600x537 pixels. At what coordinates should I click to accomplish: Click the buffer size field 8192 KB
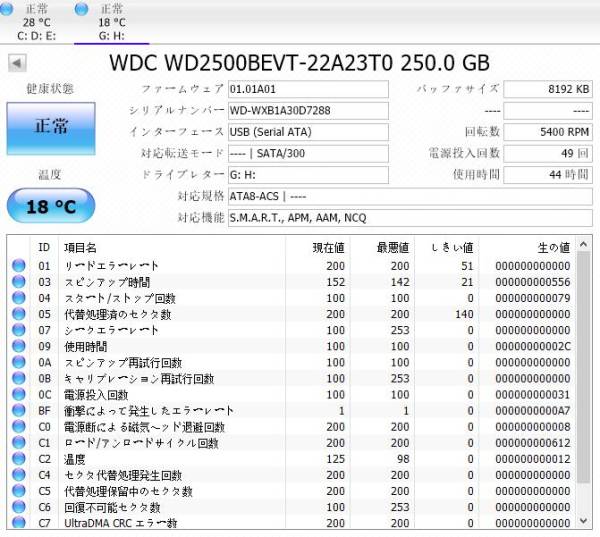click(548, 89)
